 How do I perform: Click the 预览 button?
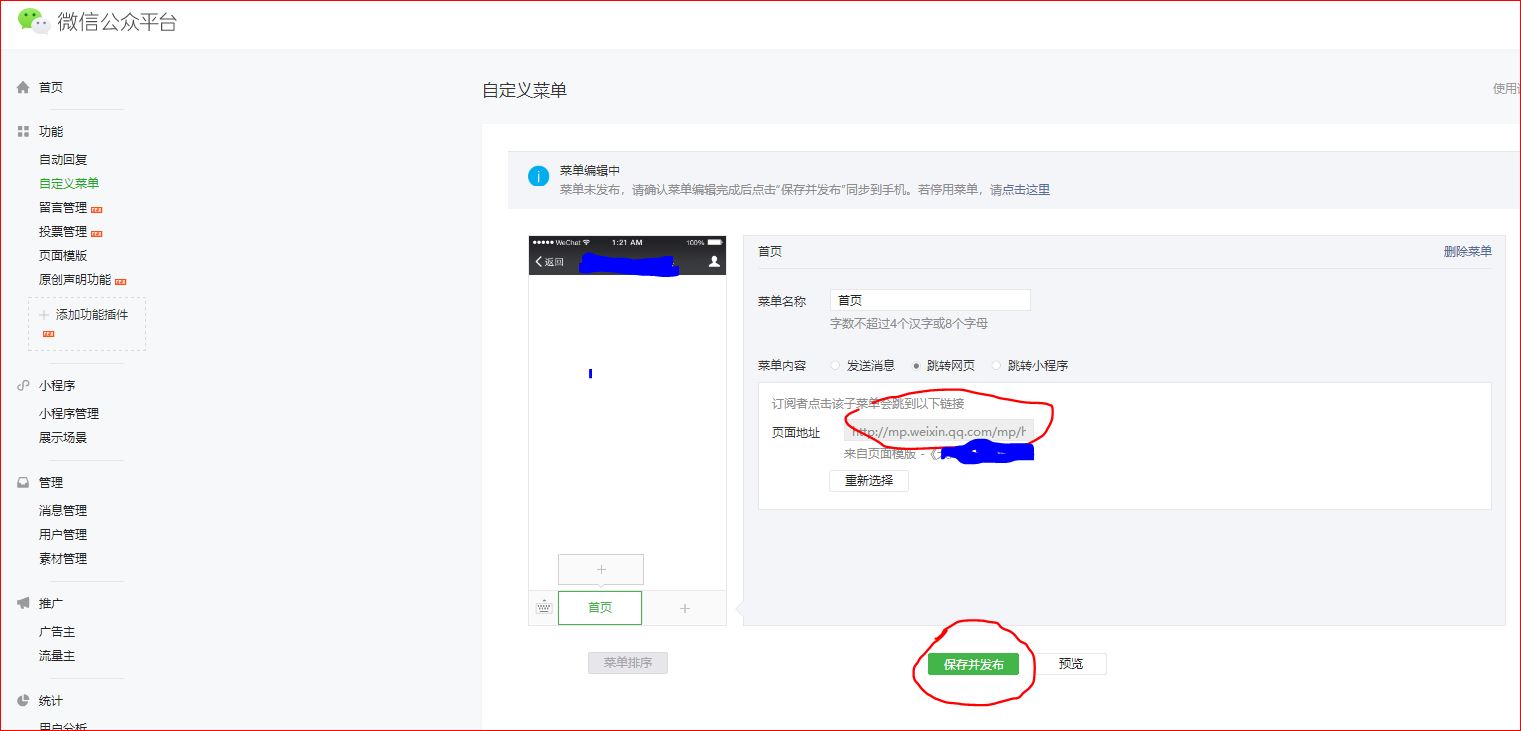tap(1071, 664)
